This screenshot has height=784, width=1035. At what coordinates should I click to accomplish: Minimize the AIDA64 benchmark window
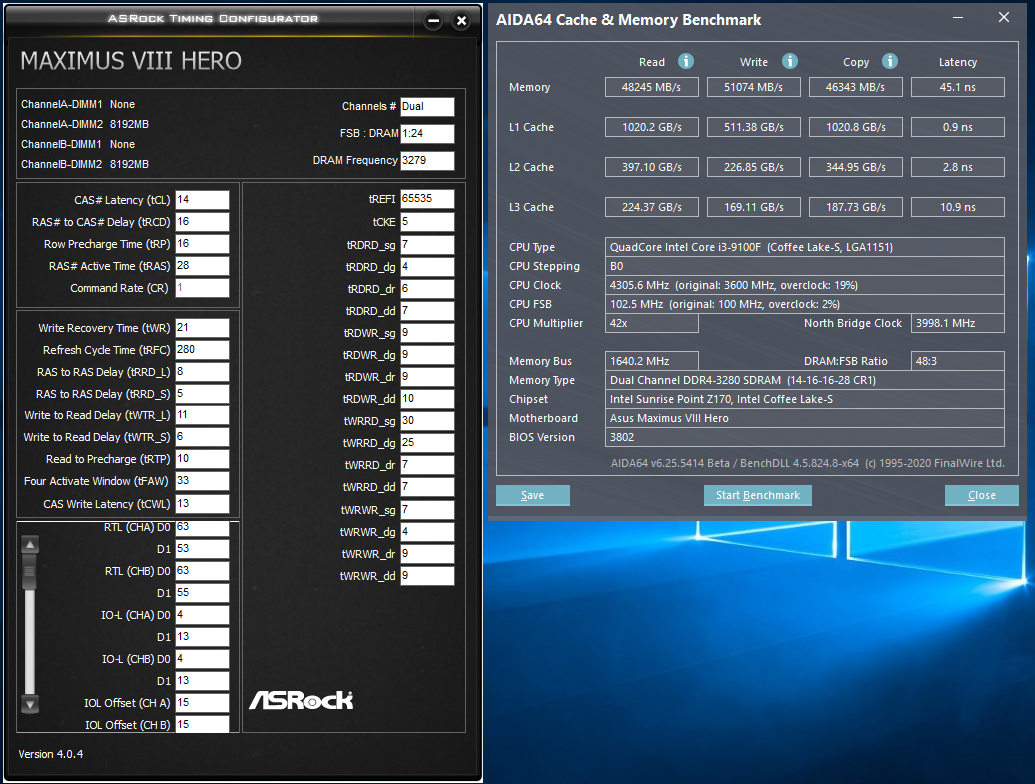tap(958, 17)
